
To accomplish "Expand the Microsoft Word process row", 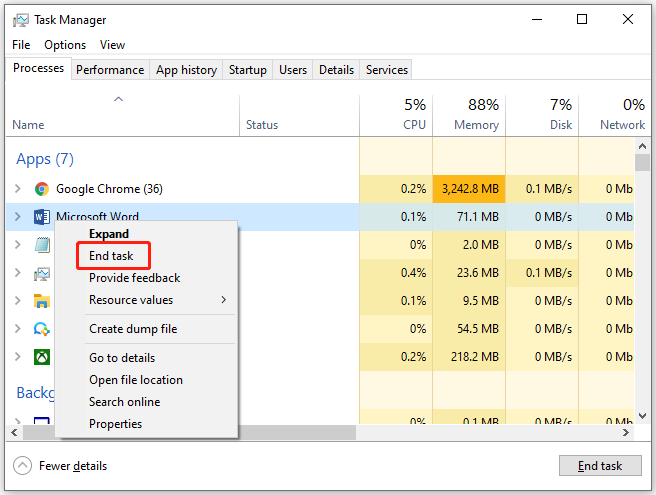I will click(18, 217).
